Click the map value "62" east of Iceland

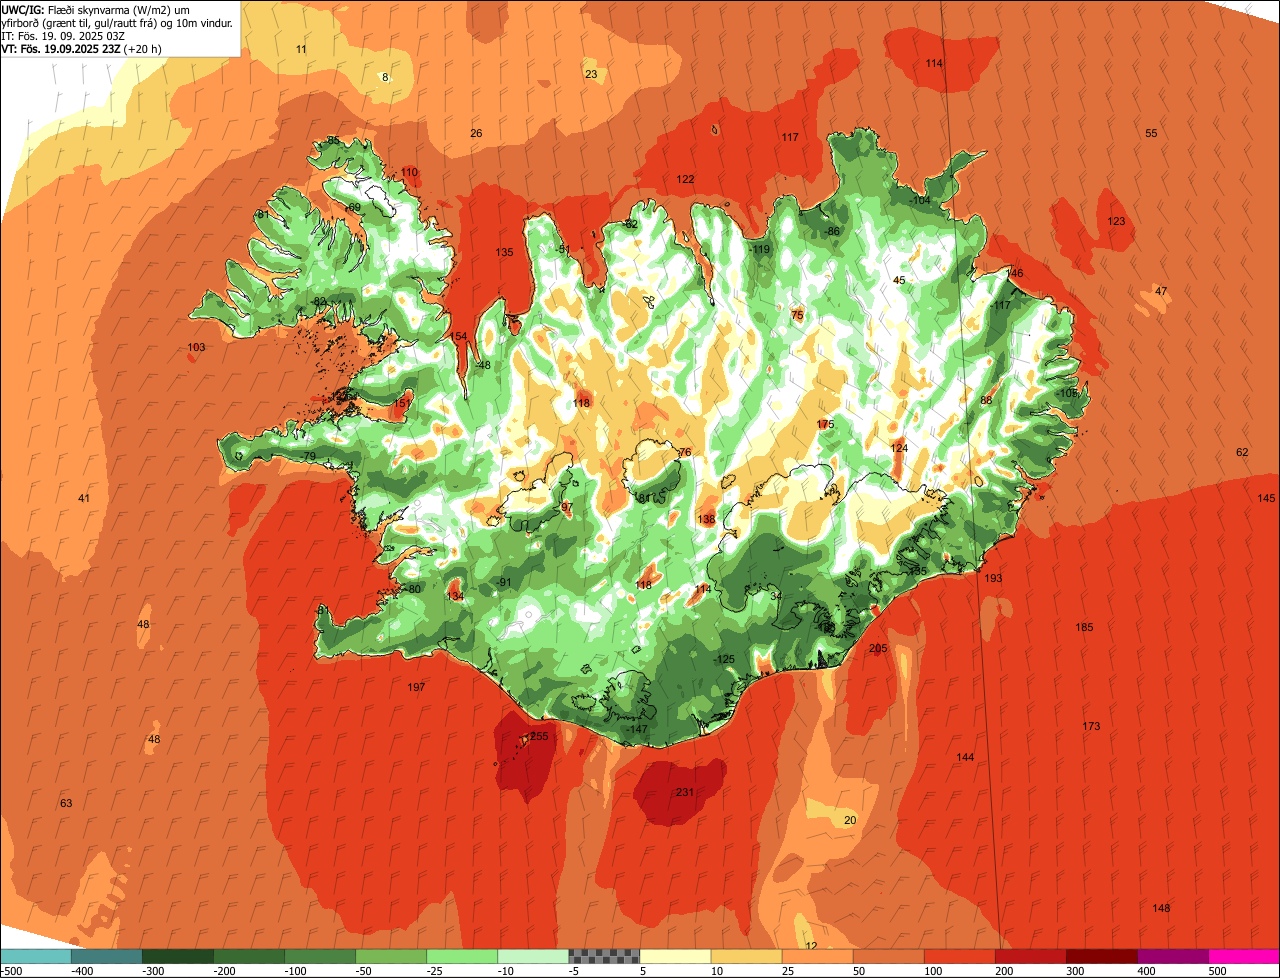click(x=1242, y=452)
